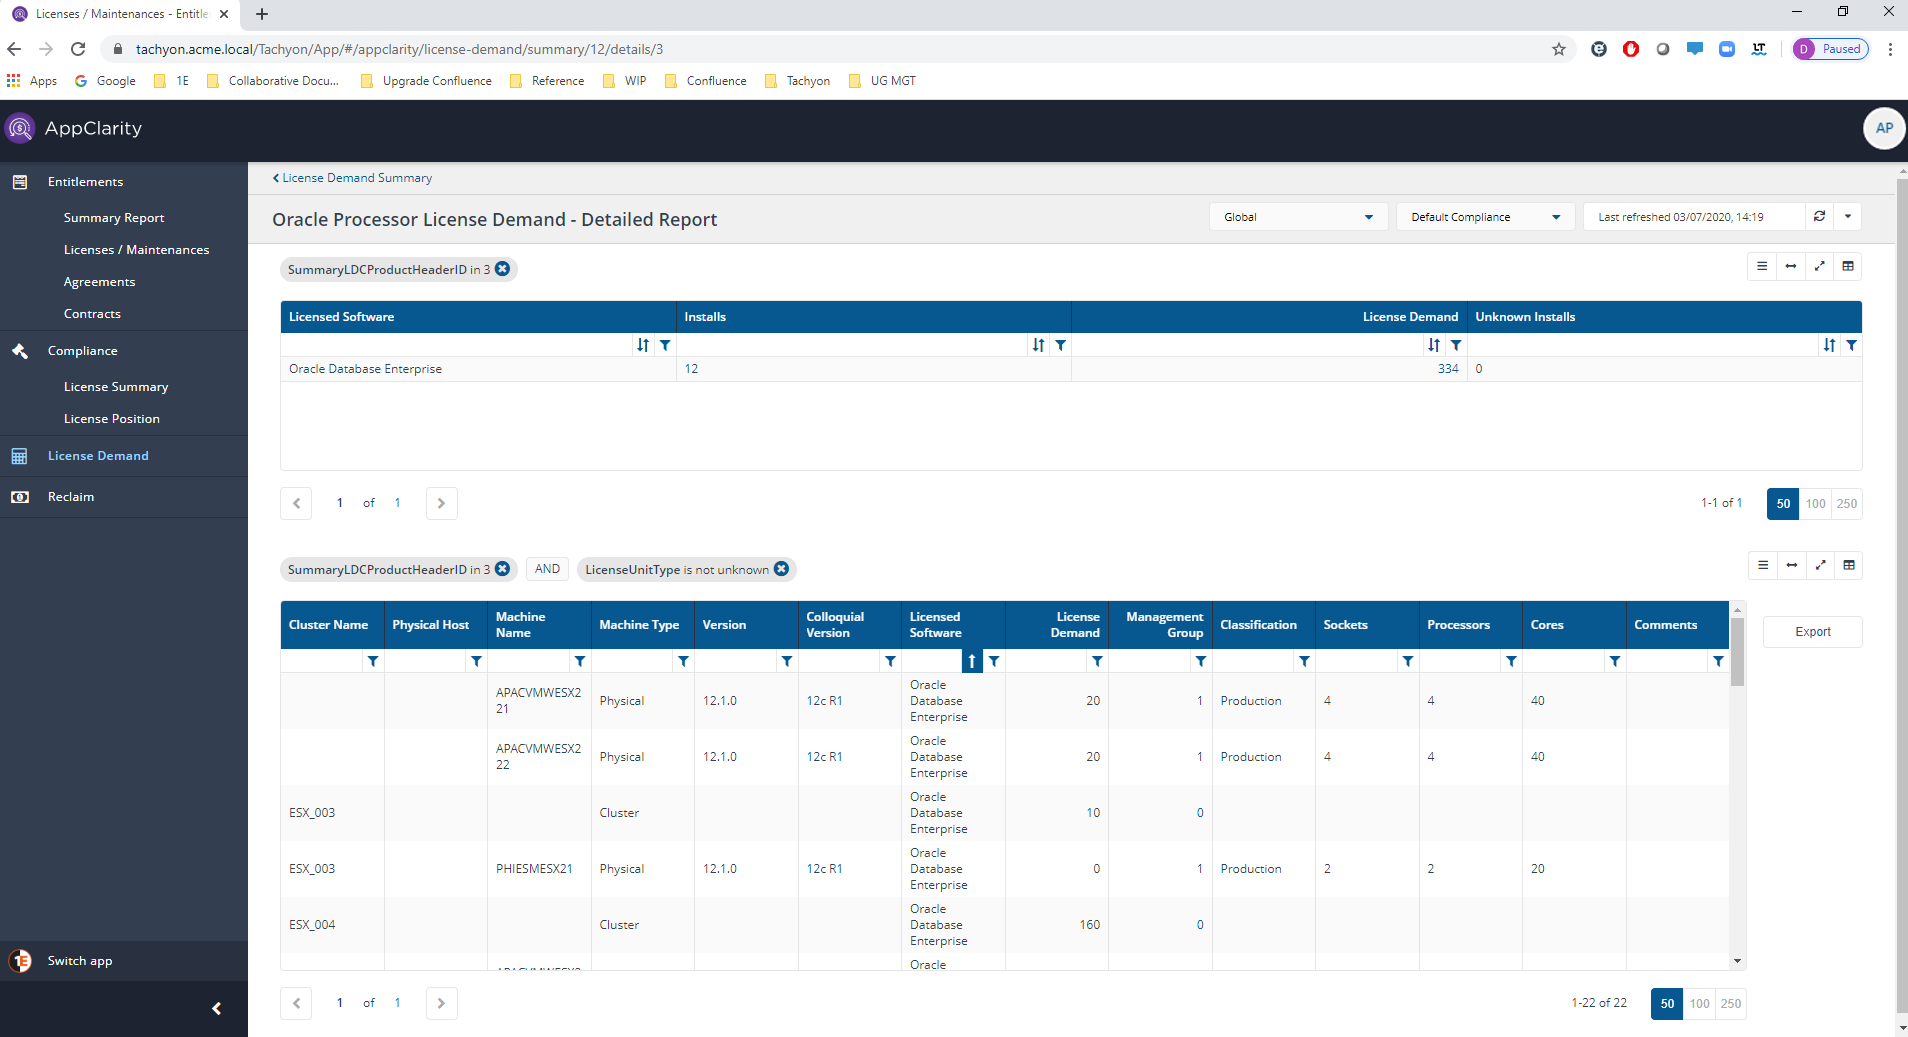Open Agreements page

point(100,282)
